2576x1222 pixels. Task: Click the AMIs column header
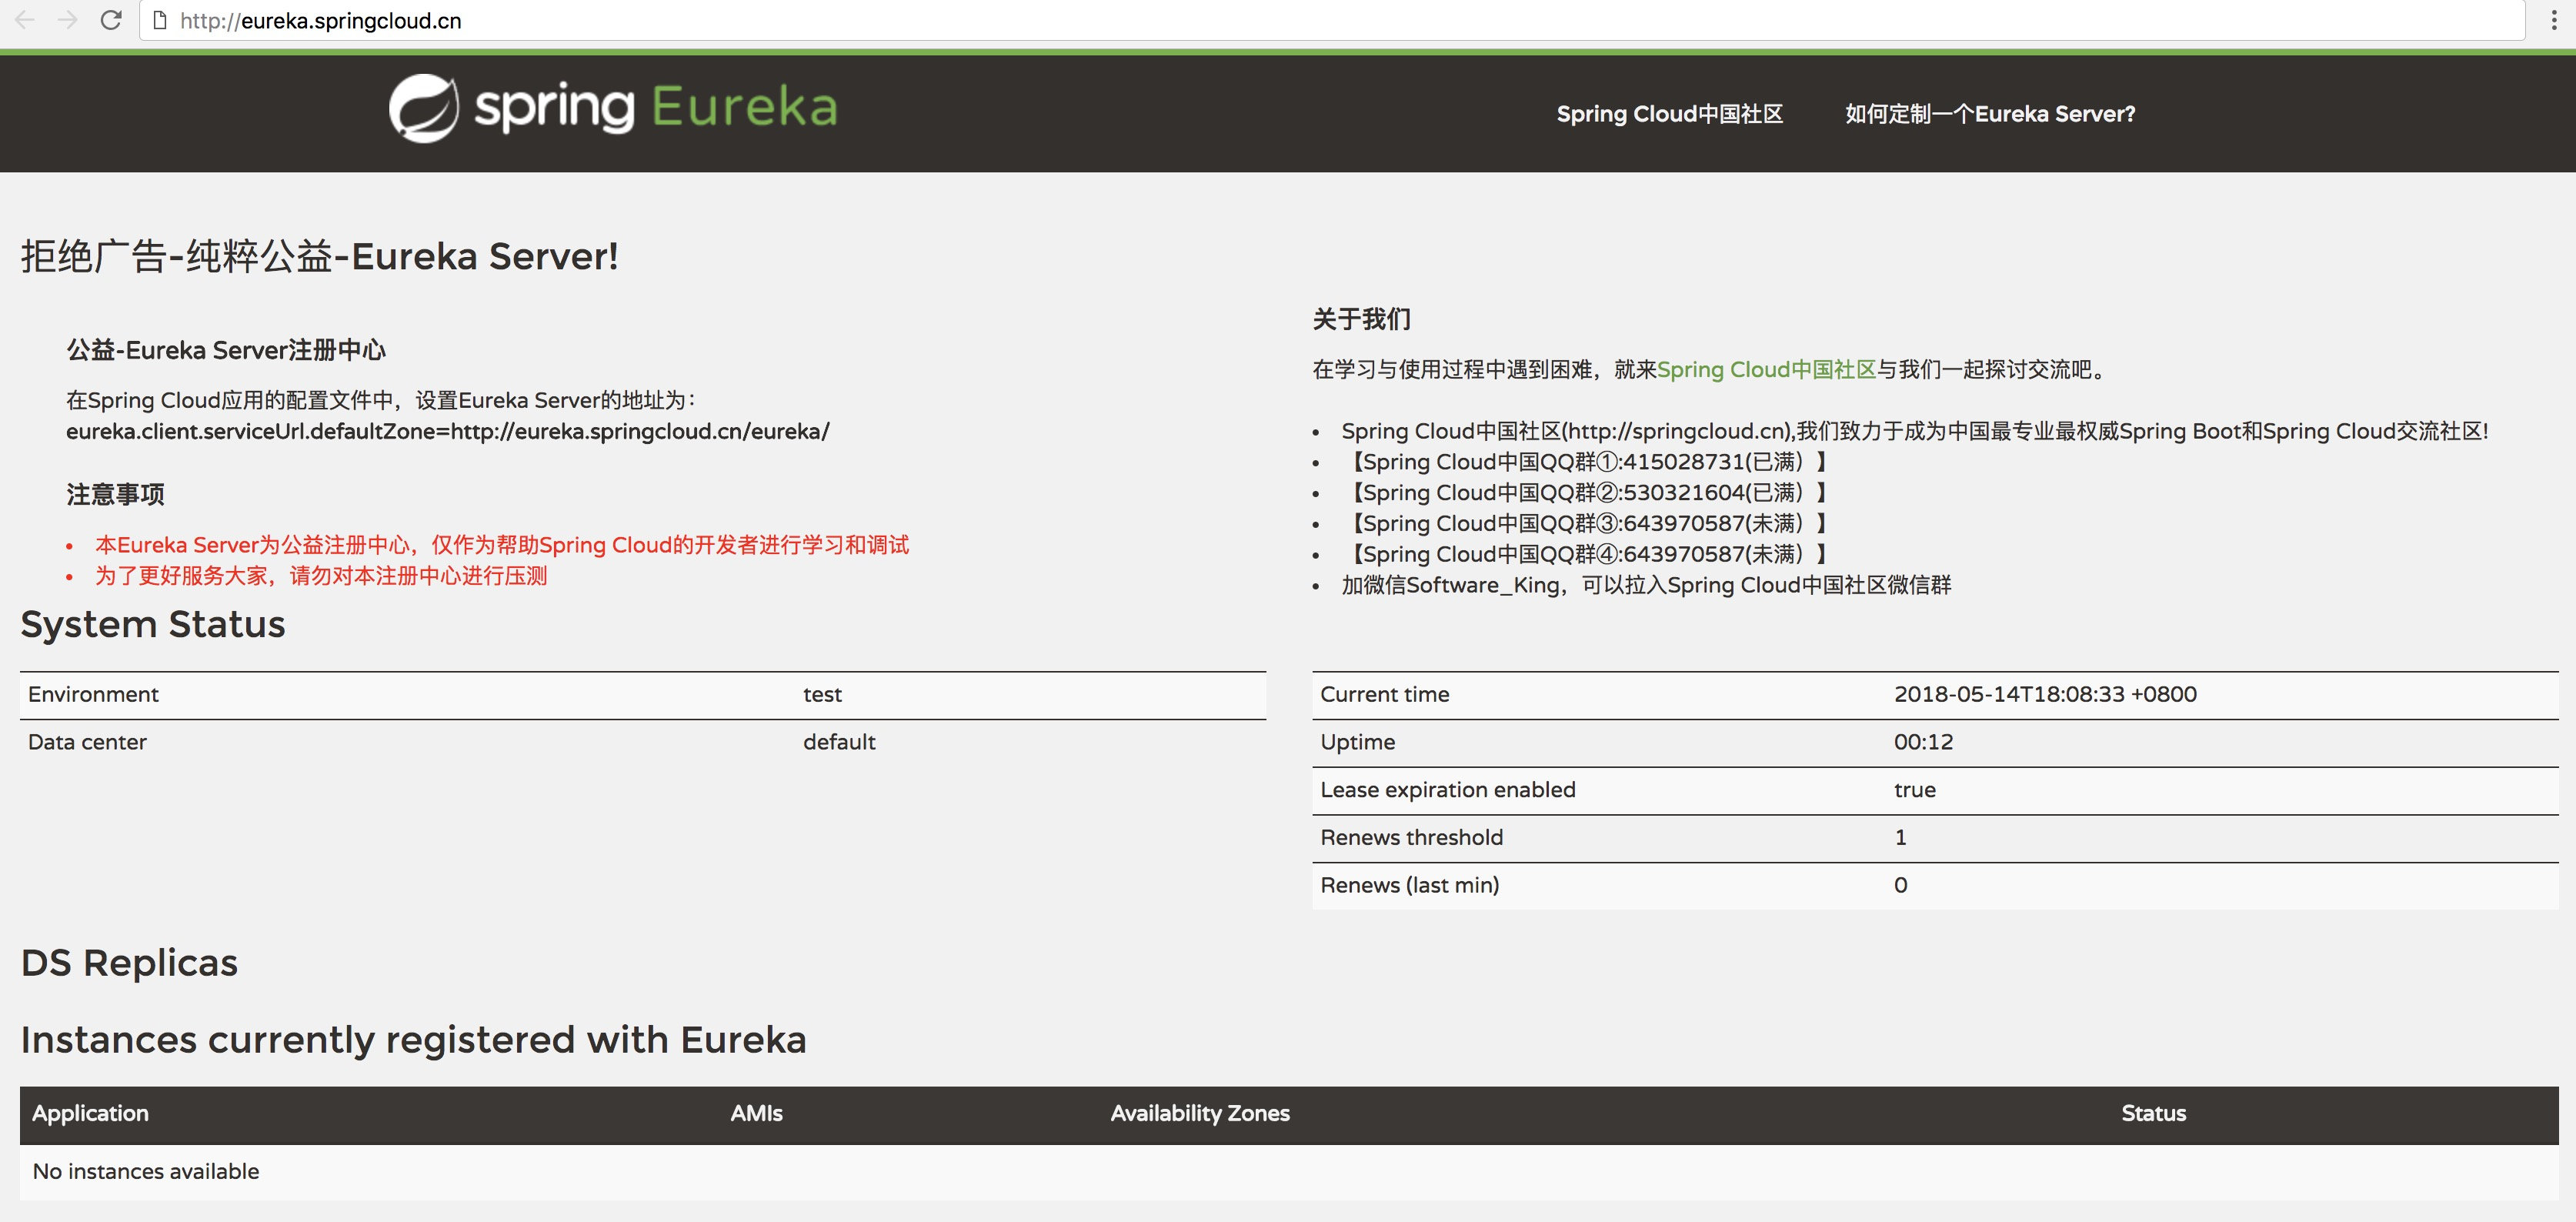756,1113
